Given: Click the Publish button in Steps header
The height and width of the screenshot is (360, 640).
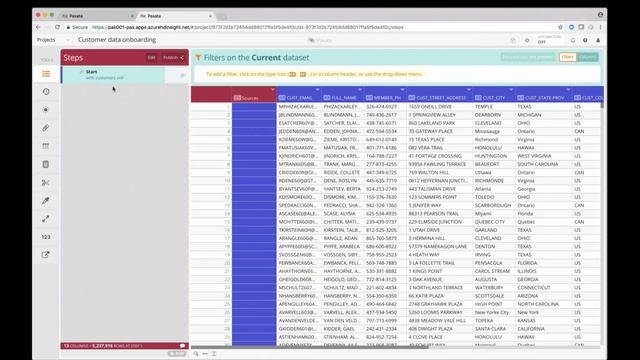Looking at the screenshot, I should (174, 58).
